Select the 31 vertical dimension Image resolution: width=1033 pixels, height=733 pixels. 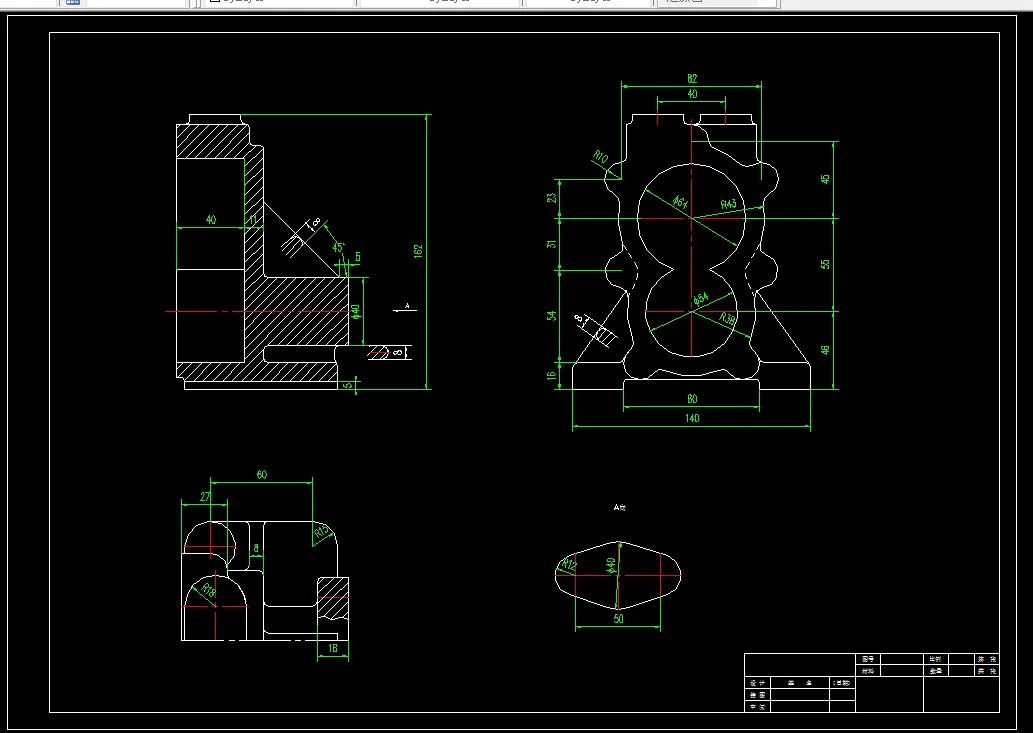[552, 244]
